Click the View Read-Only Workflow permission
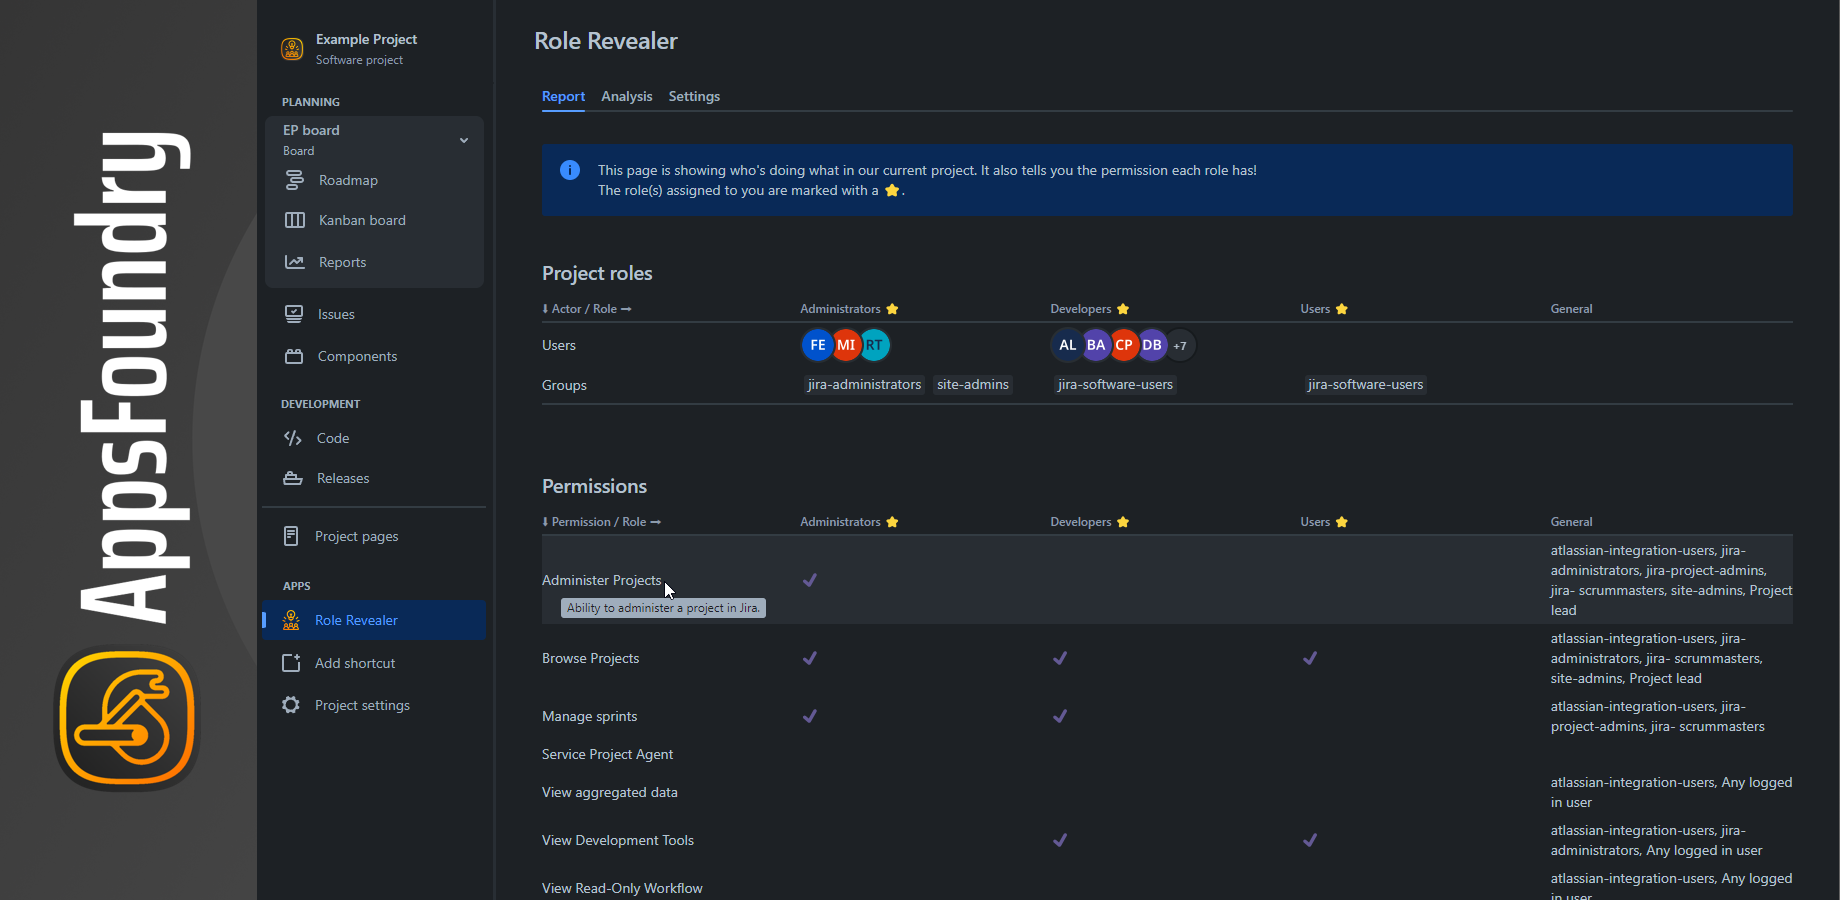Viewport: 1840px width, 900px height. point(622,888)
